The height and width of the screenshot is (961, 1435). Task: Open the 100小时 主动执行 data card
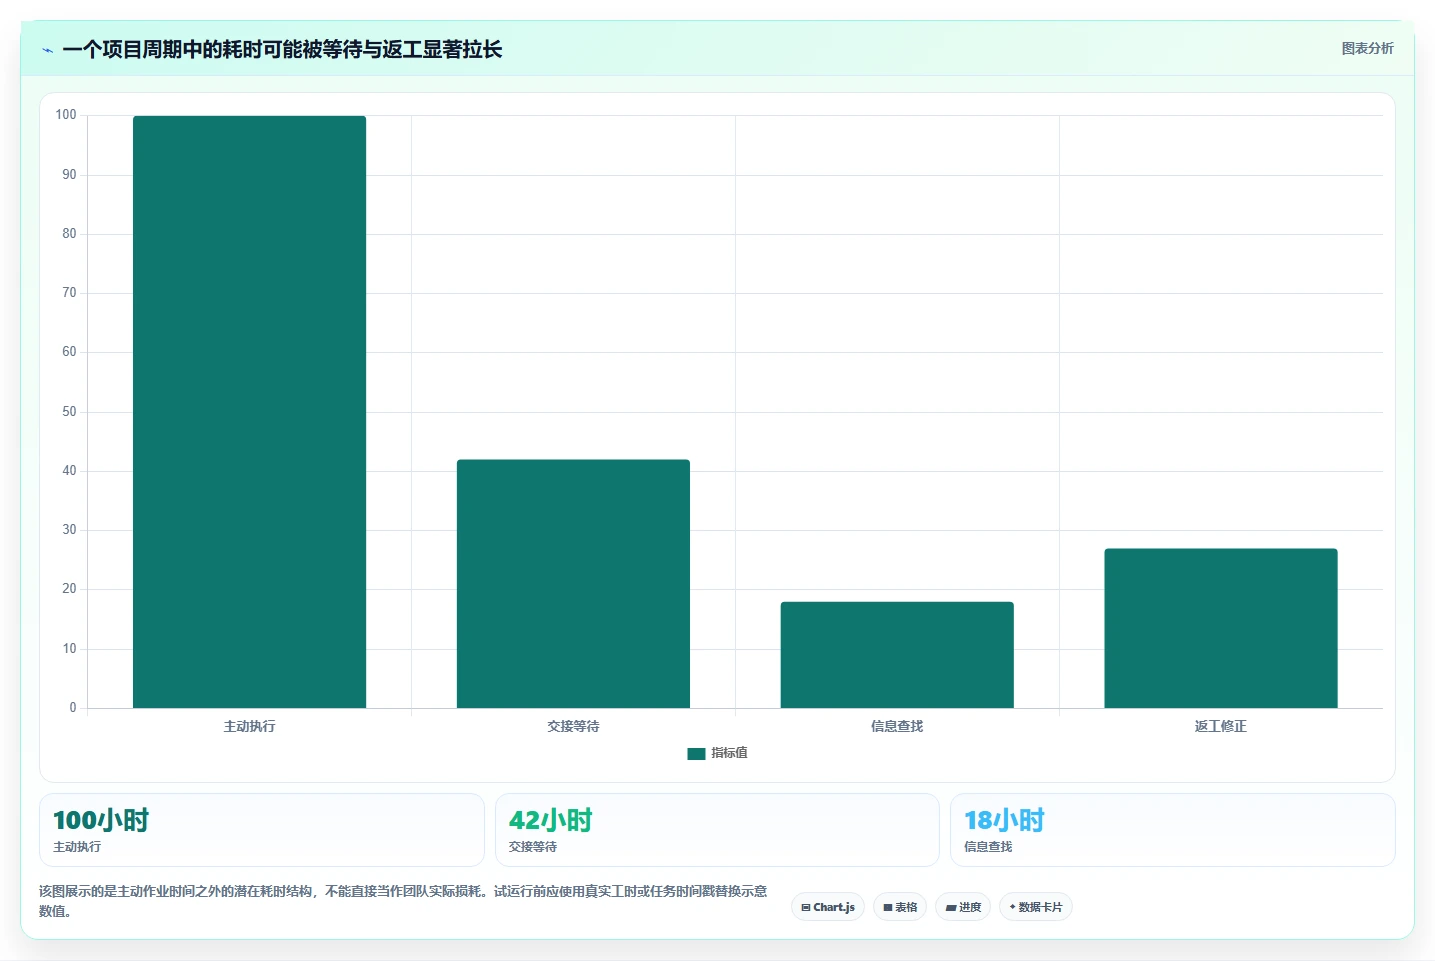[x=262, y=830]
